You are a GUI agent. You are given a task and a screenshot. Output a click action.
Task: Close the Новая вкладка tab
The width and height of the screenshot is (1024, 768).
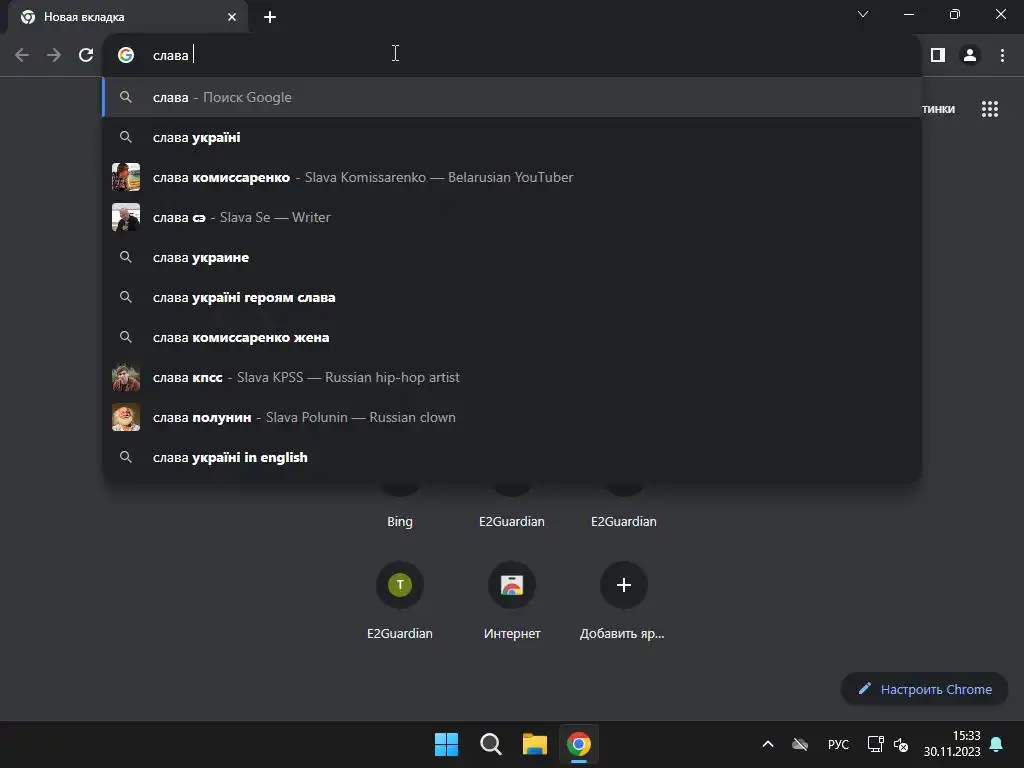(x=232, y=17)
